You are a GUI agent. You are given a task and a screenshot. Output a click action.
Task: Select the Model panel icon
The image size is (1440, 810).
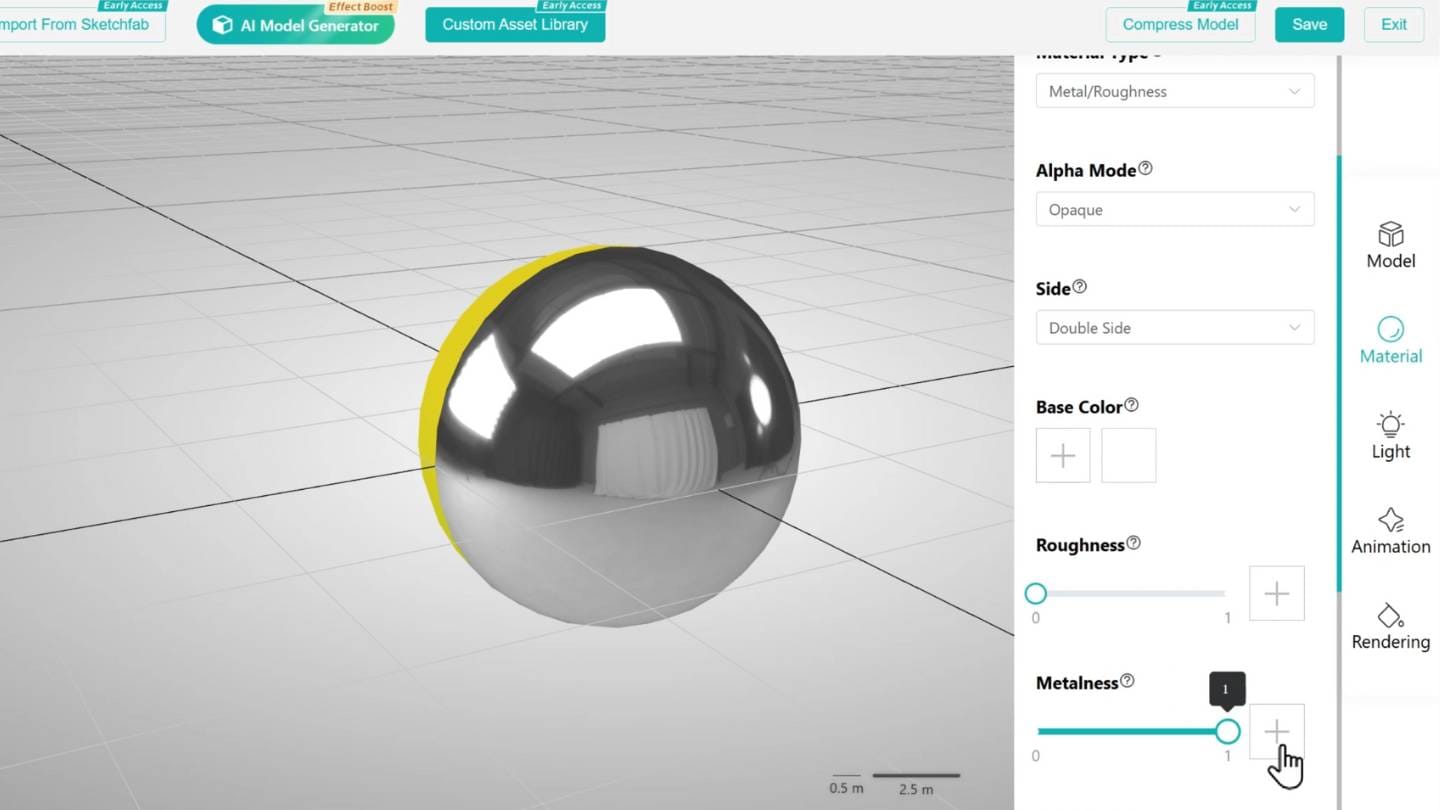click(1390, 245)
